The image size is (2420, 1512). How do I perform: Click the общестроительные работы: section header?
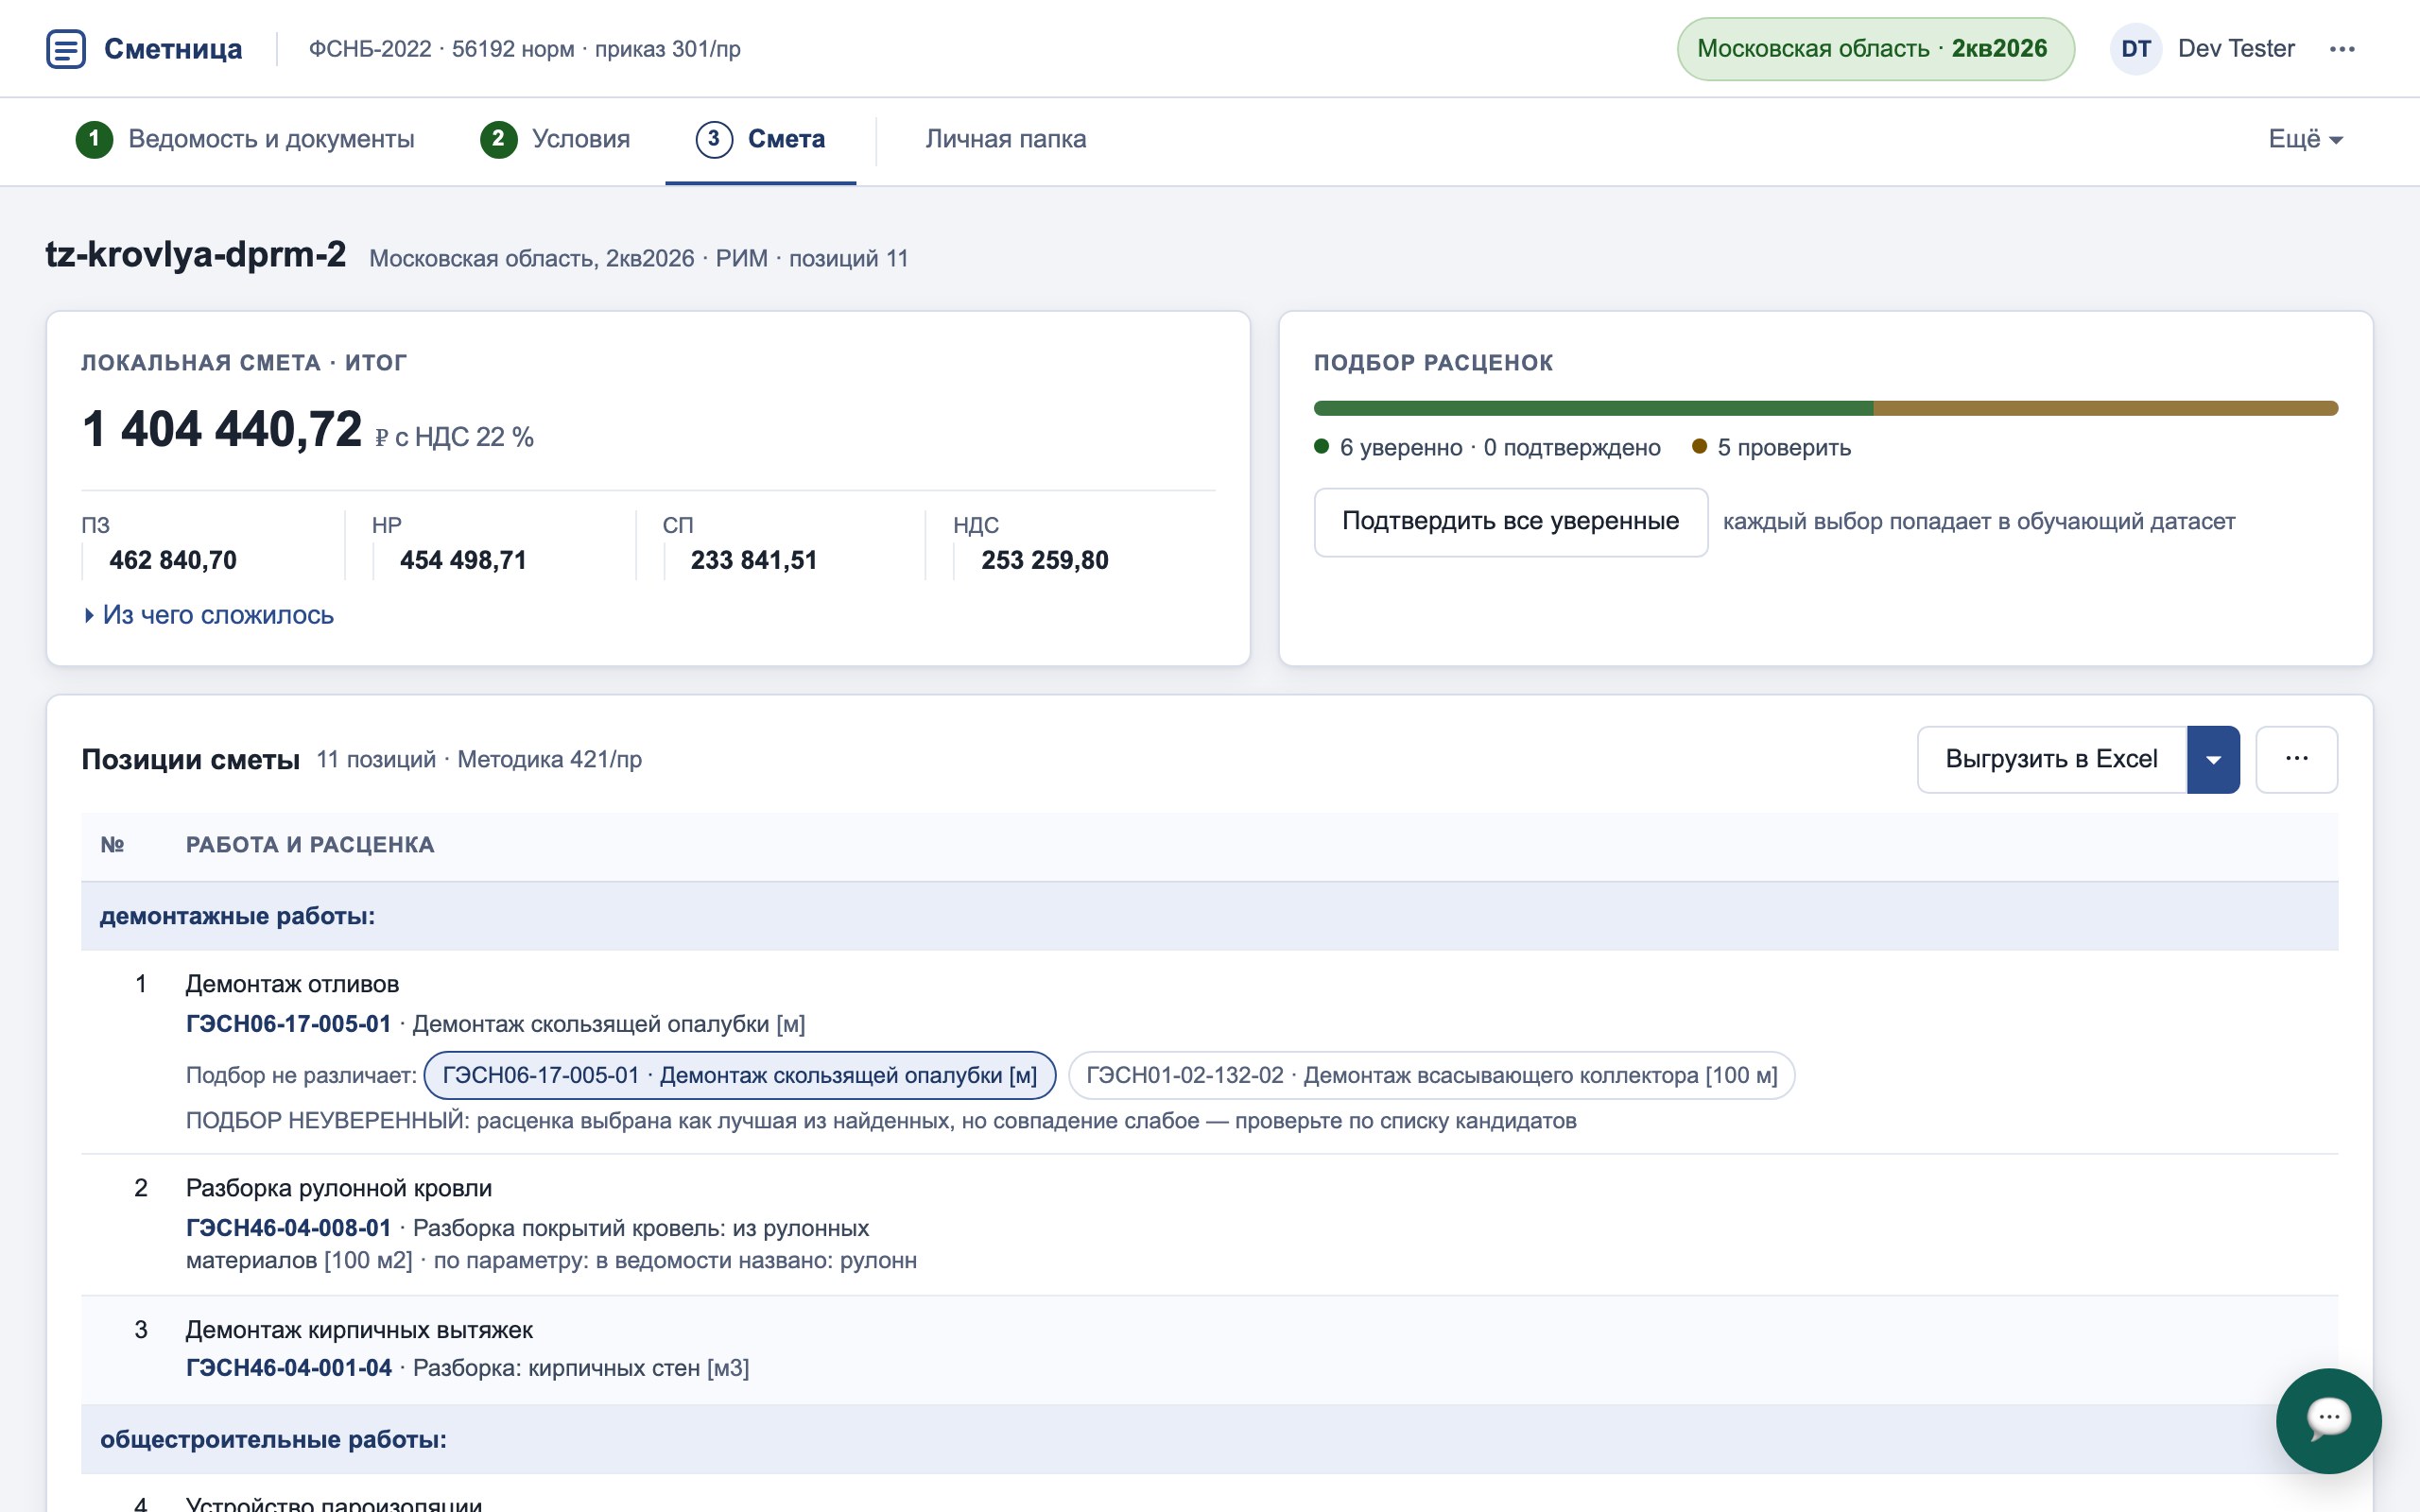click(1209, 1439)
